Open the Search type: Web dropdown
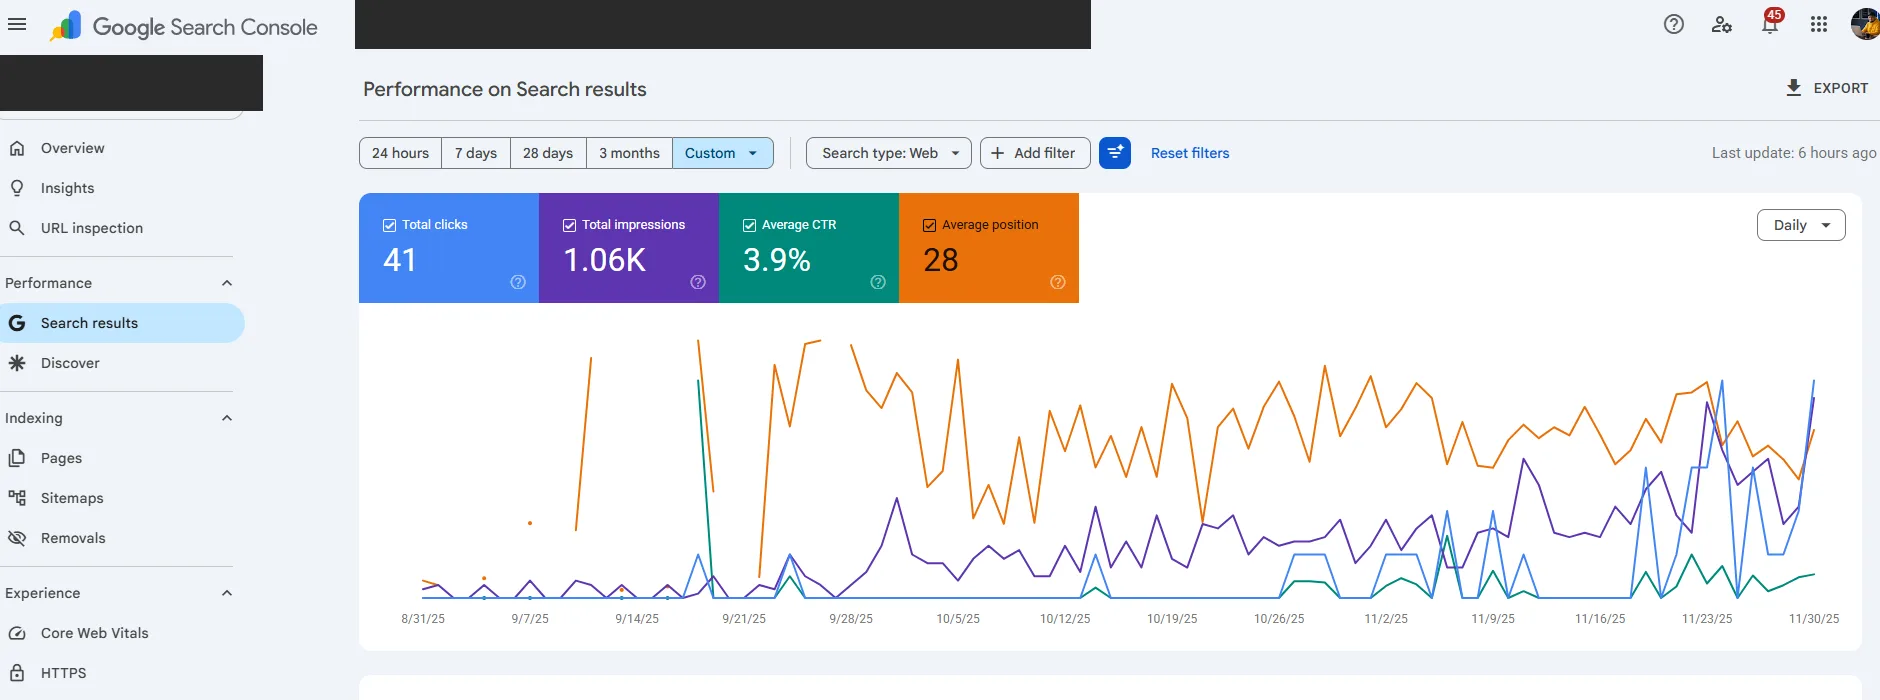The height and width of the screenshot is (700, 1880). tap(889, 153)
